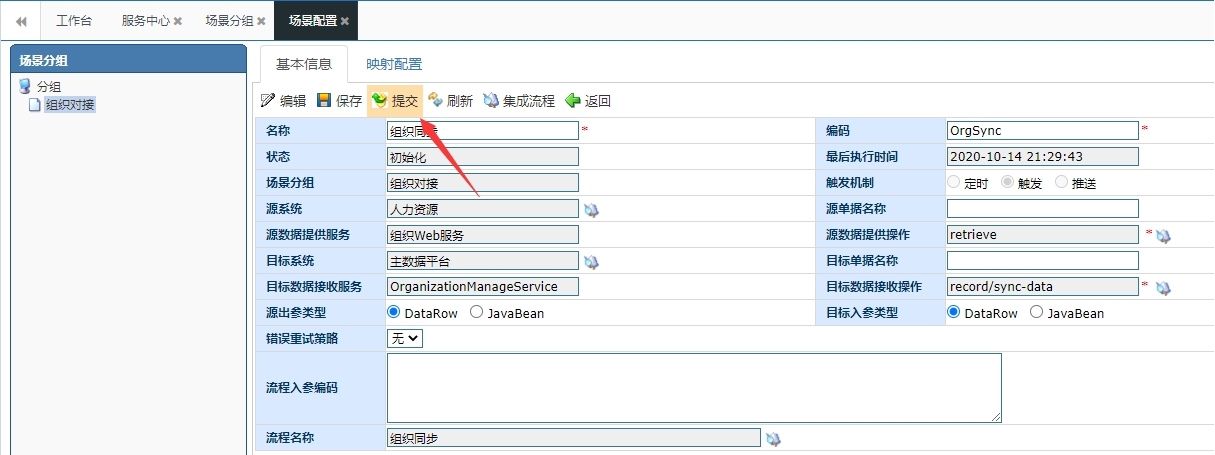Open the 映射配置 sub-tab

point(394,64)
